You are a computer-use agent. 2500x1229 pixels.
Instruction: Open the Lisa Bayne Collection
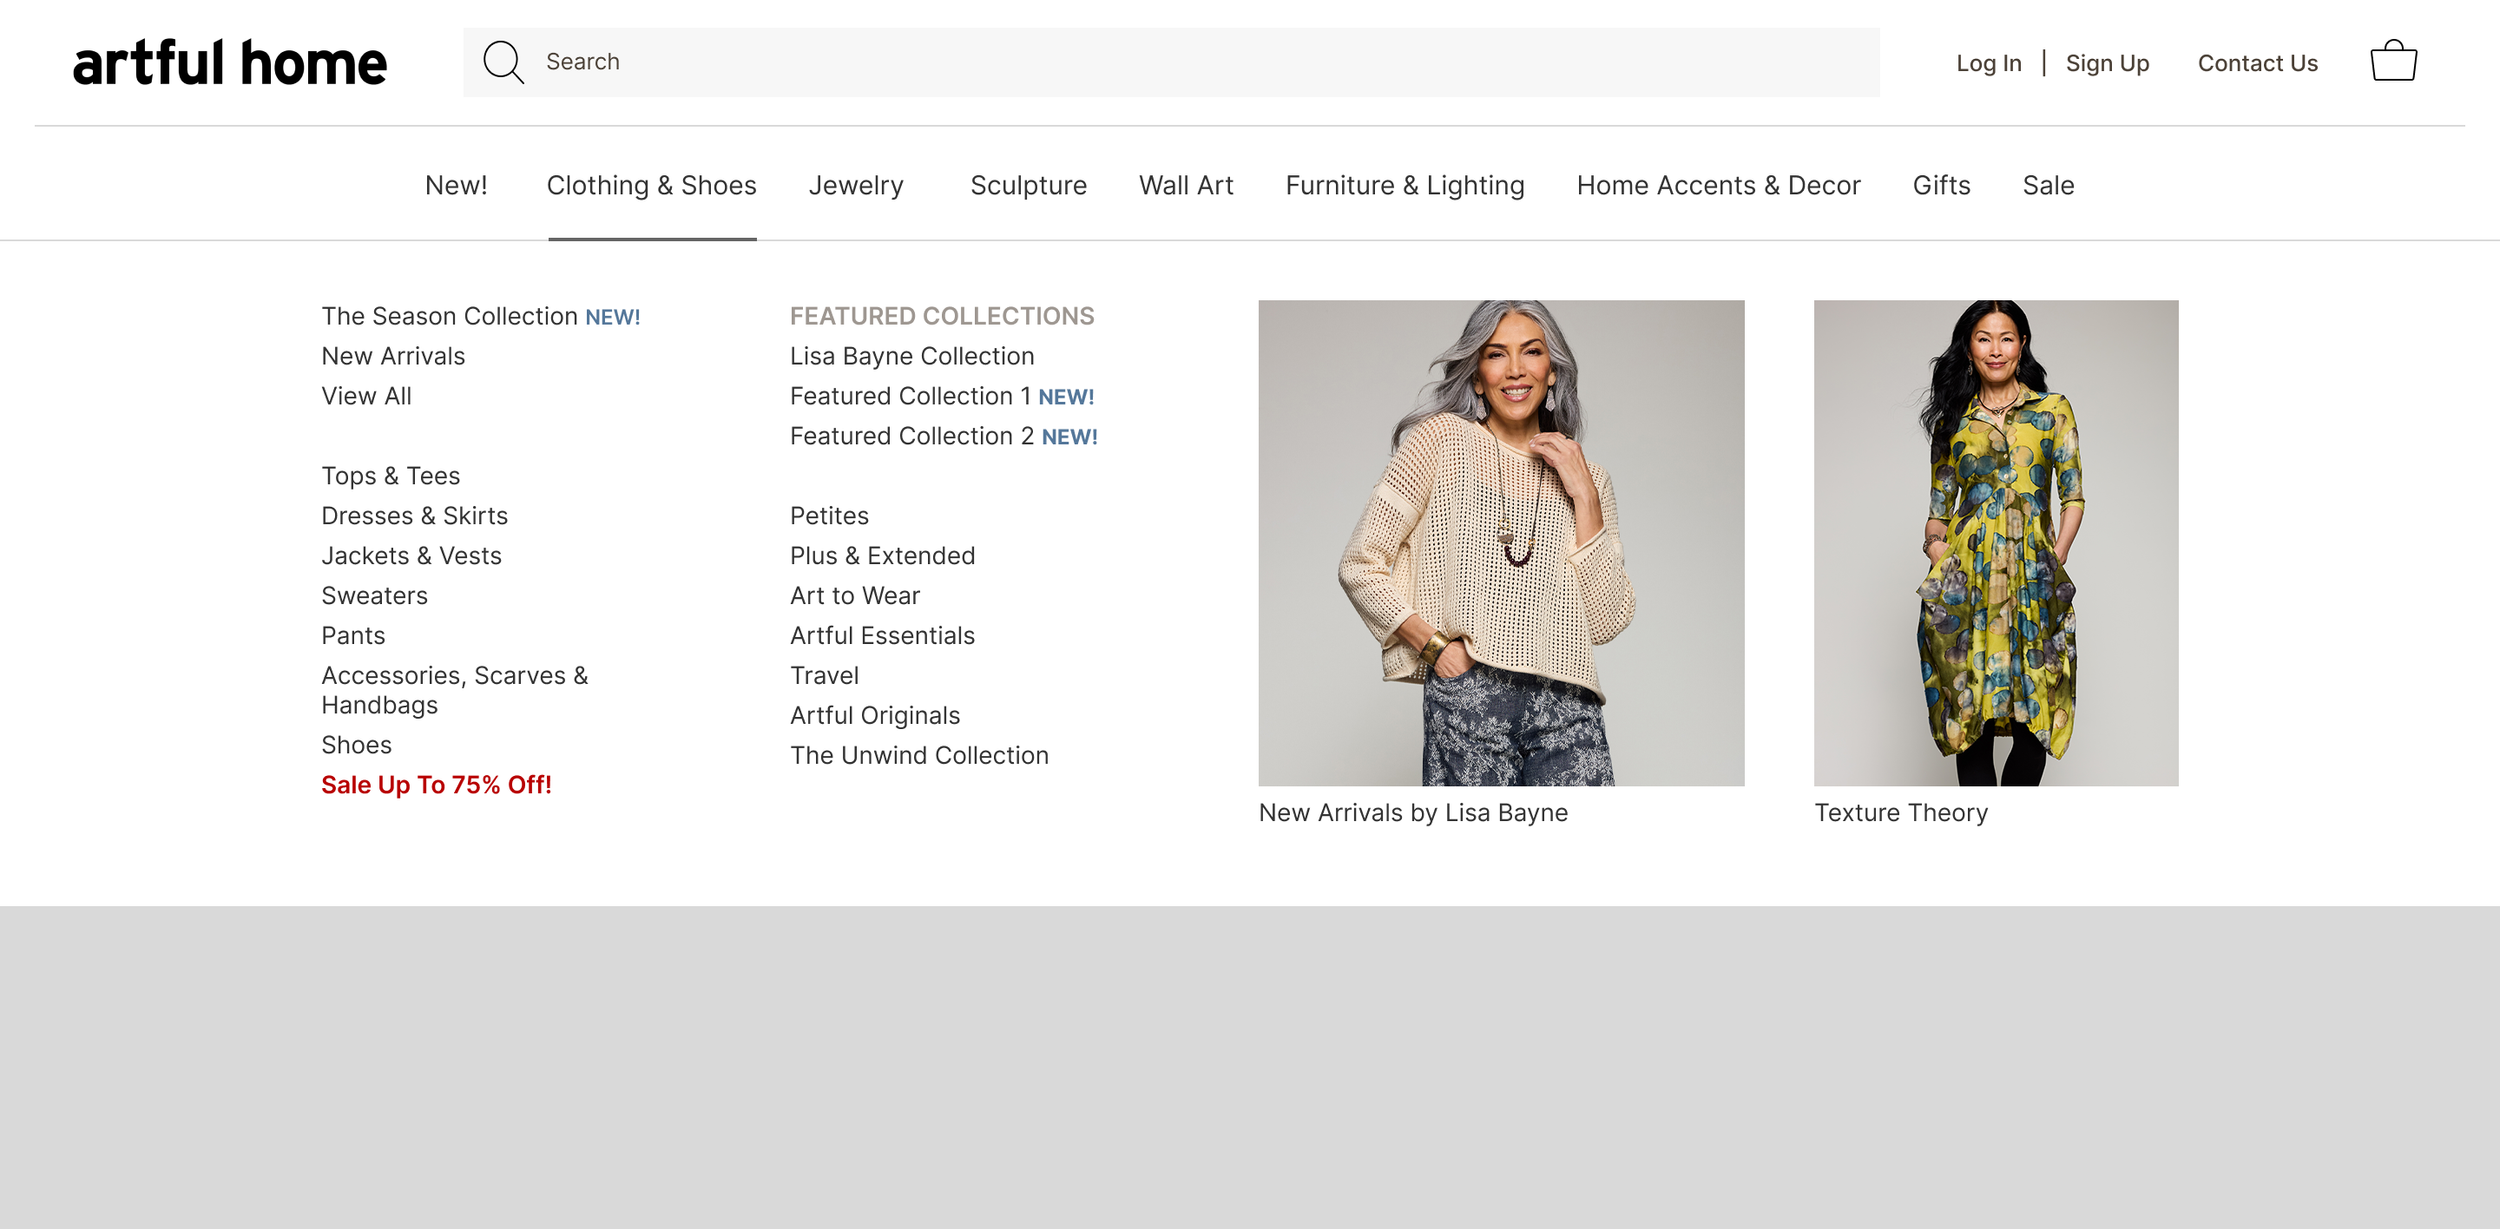coord(911,356)
